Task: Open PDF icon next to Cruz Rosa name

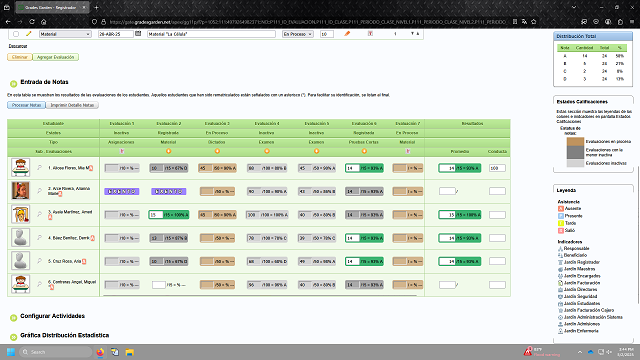Action: pos(84,262)
